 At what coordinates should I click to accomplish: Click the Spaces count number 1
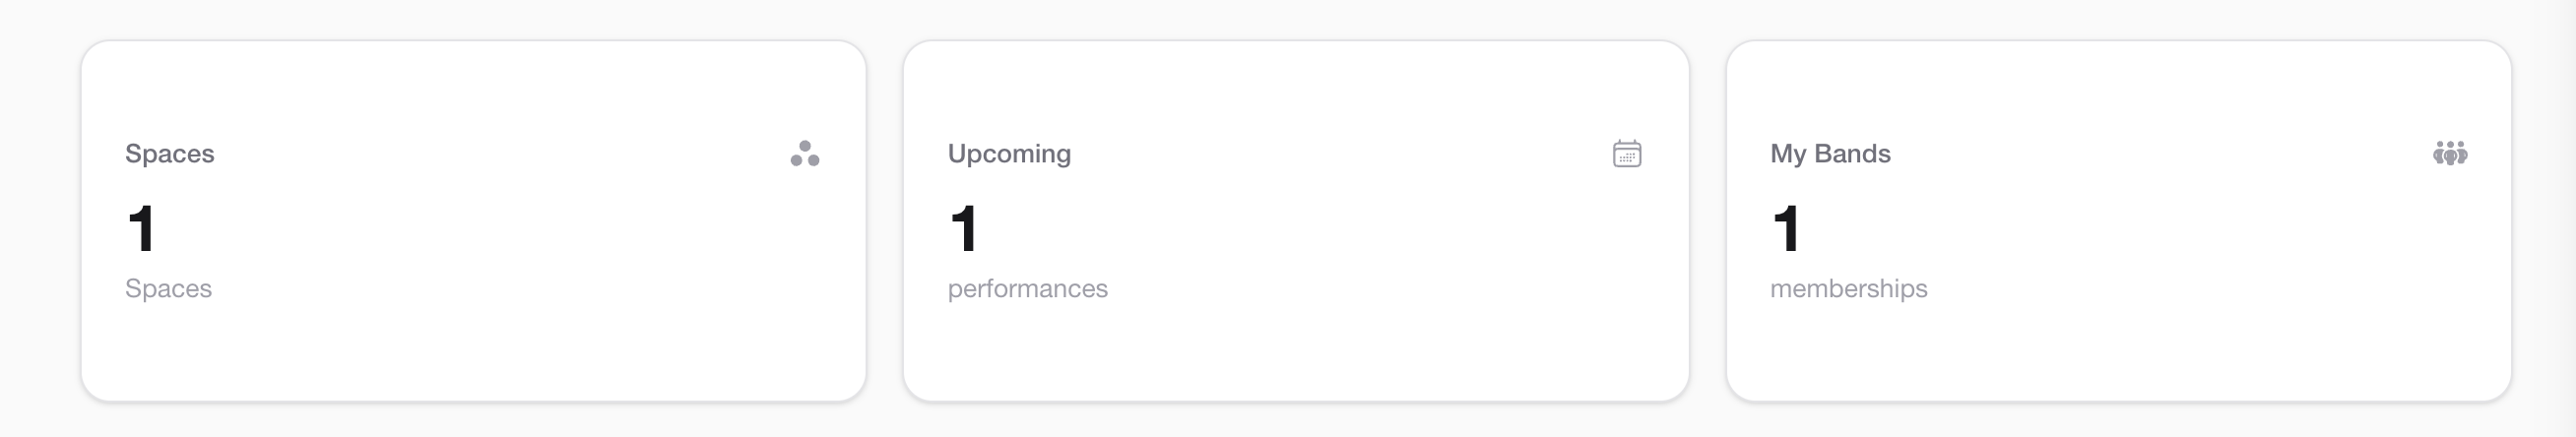pos(142,228)
